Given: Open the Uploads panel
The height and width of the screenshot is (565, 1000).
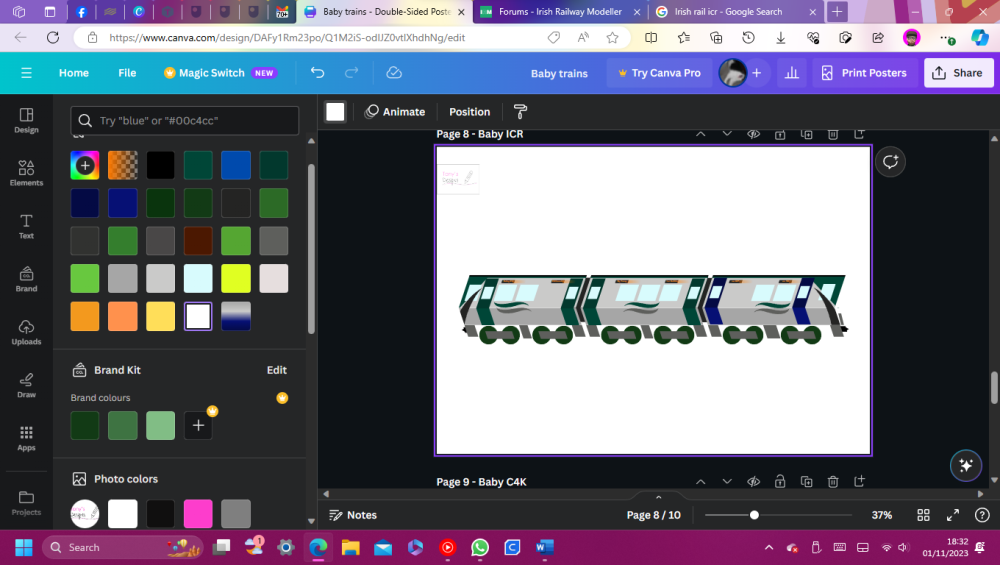Looking at the screenshot, I should click(26, 331).
